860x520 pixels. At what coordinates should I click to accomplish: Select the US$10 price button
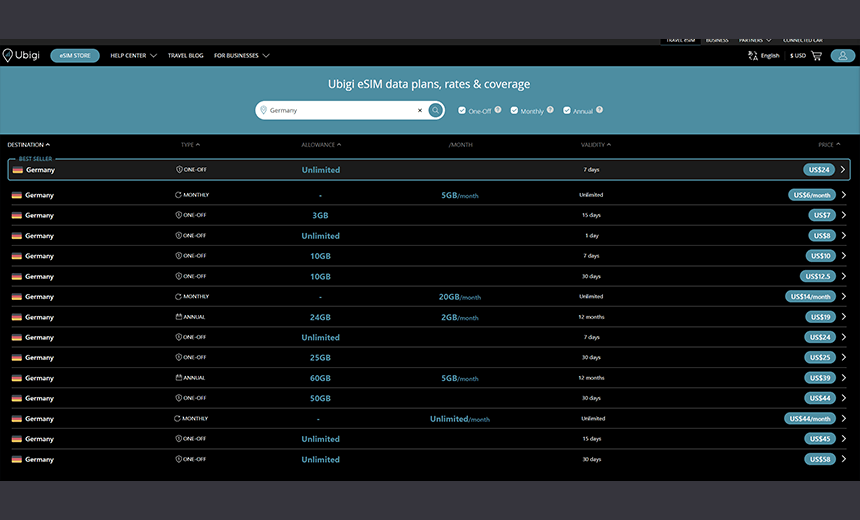[820, 256]
